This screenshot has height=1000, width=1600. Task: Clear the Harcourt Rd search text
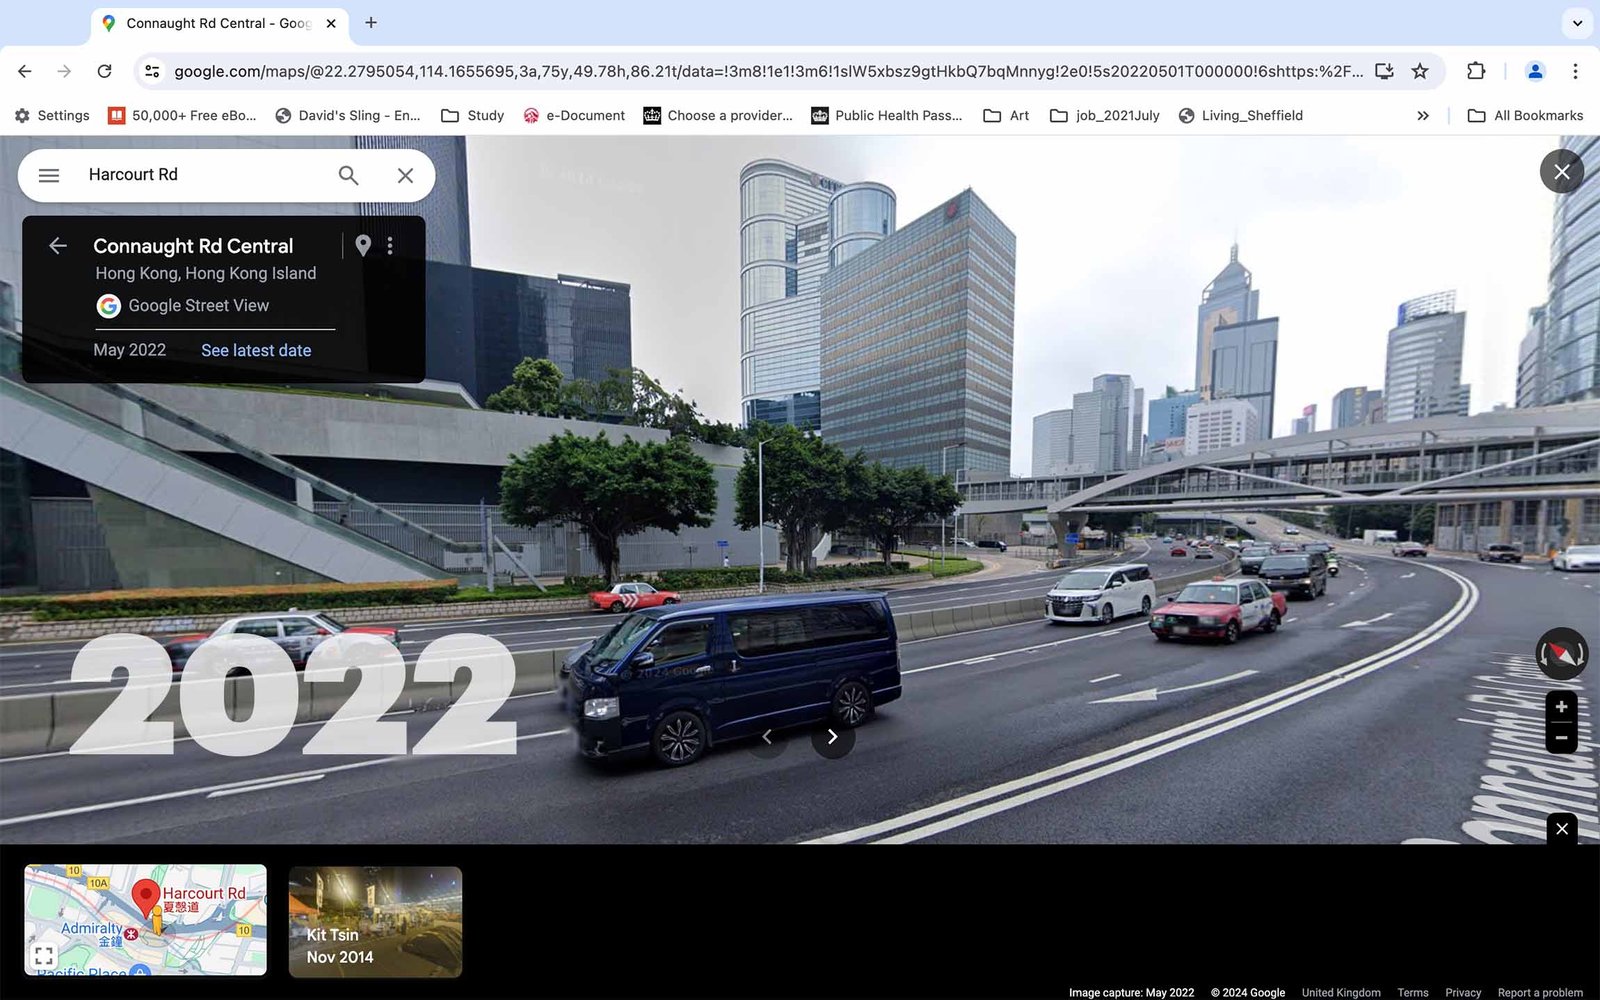point(405,175)
